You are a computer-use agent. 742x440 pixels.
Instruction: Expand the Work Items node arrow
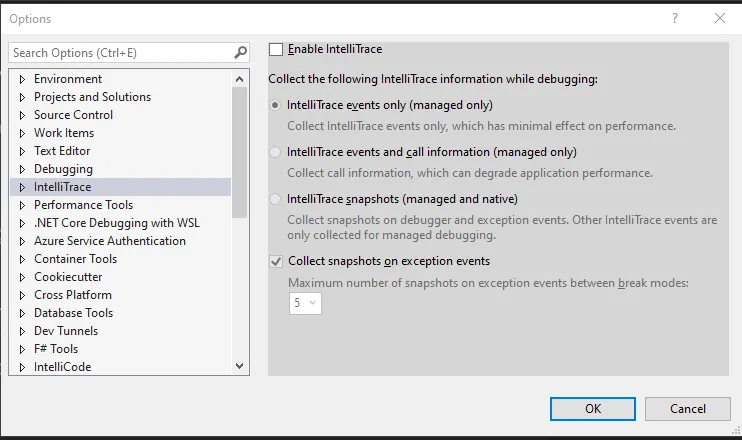click(22, 133)
